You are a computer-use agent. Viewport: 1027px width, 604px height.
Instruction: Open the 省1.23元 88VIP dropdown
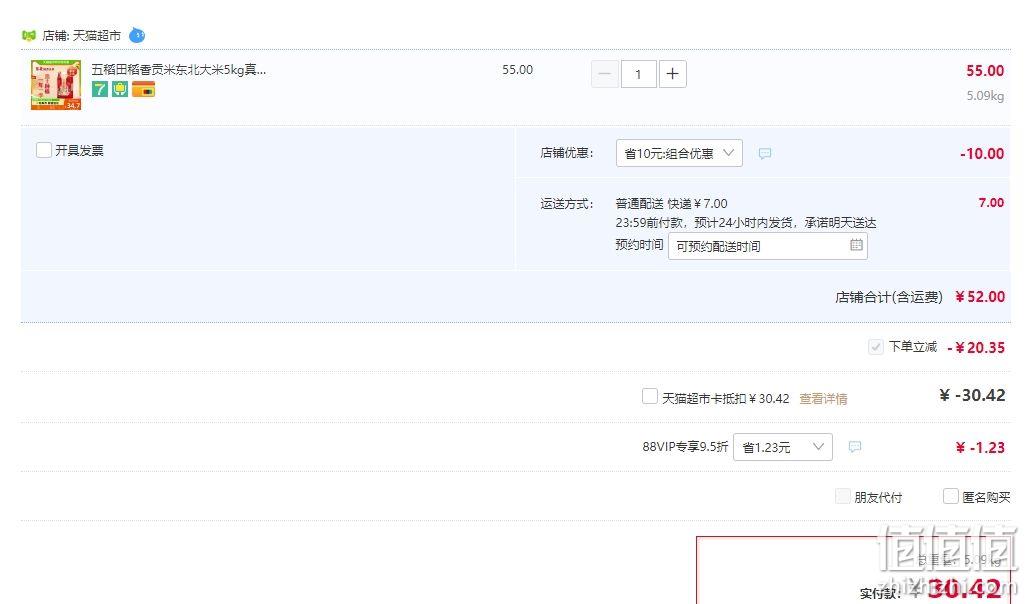(x=783, y=447)
